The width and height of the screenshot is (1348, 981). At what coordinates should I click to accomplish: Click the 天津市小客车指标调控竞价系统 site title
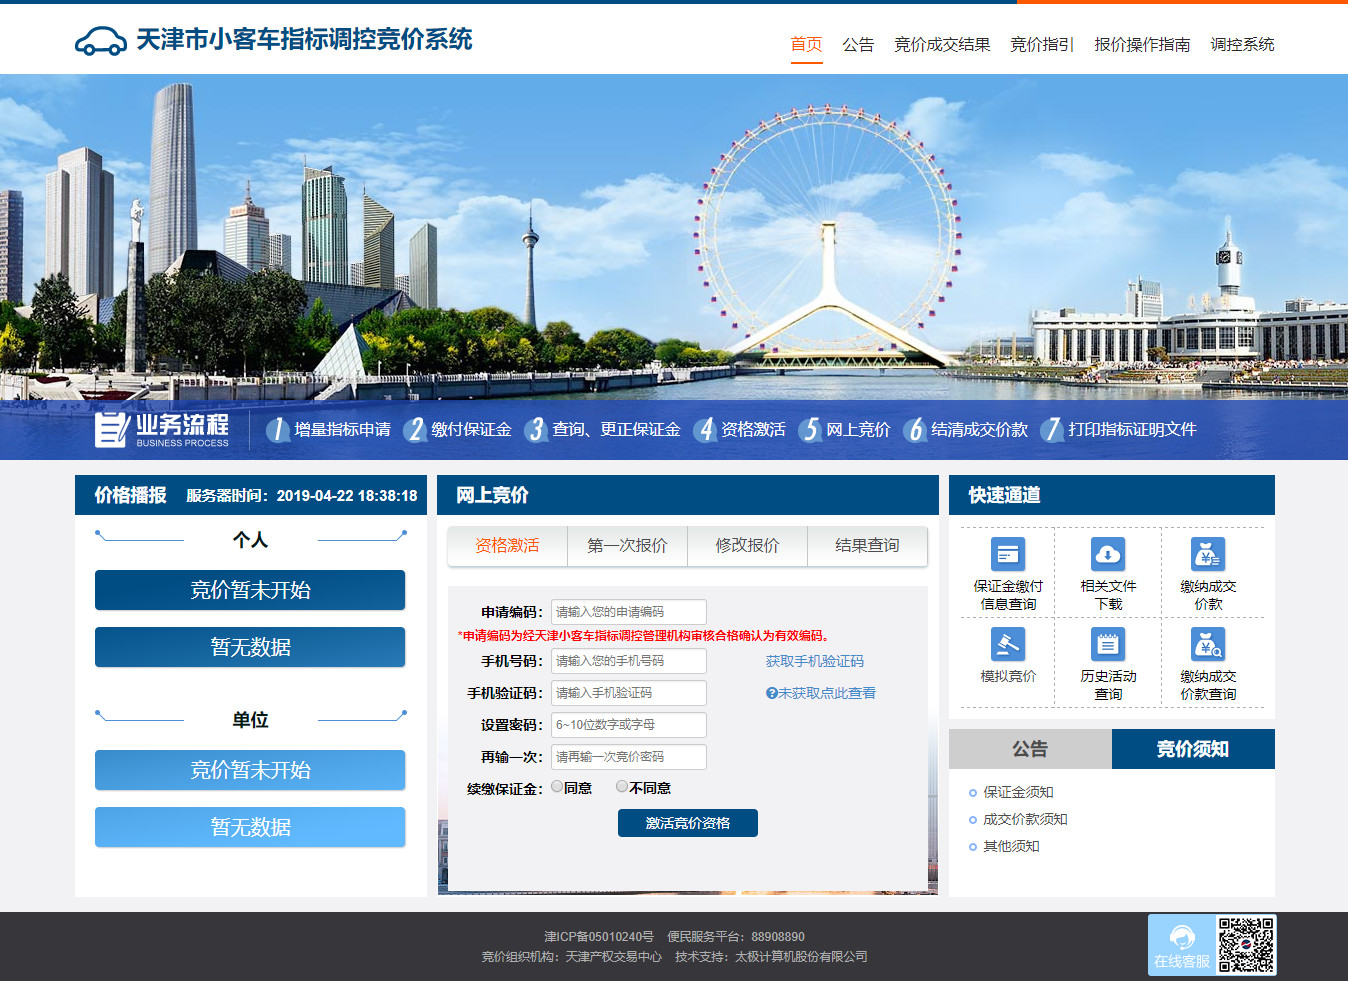304,40
